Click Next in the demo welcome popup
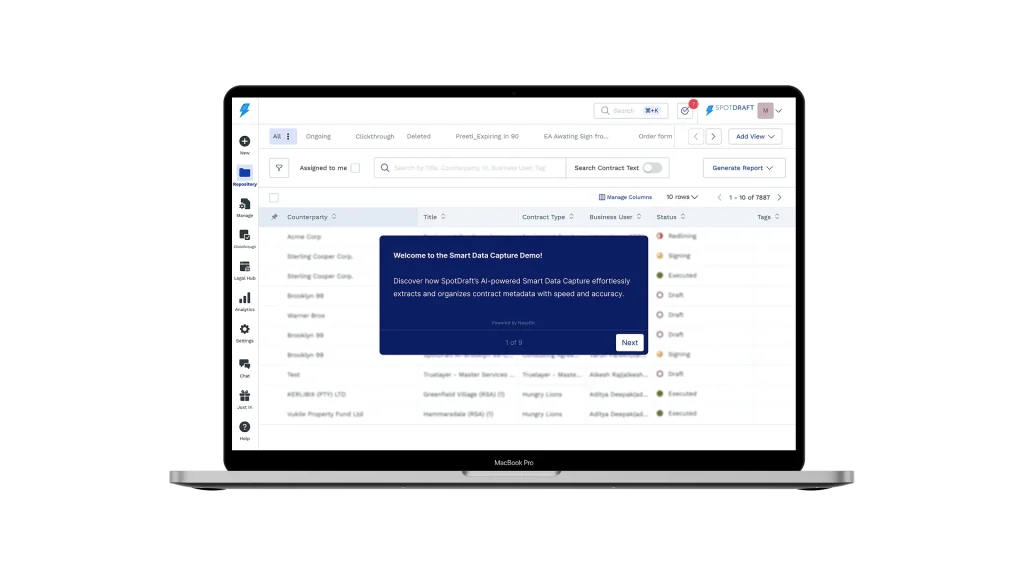1024x576 pixels. pos(630,342)
